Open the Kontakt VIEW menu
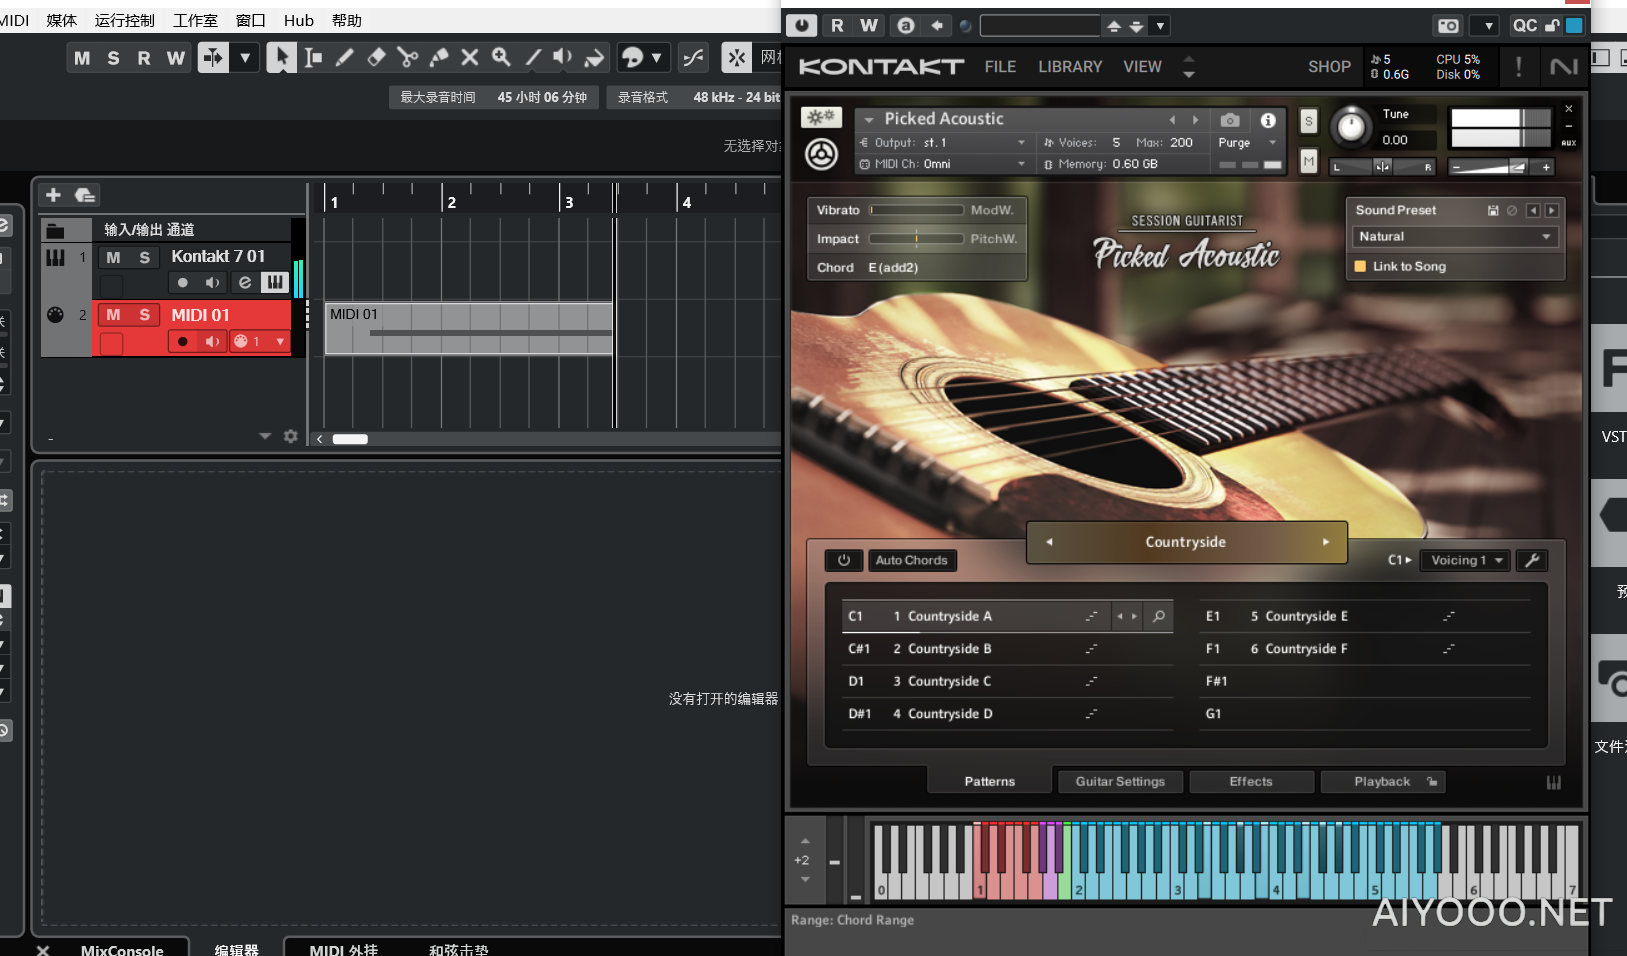 click(x=1142, y=67)
